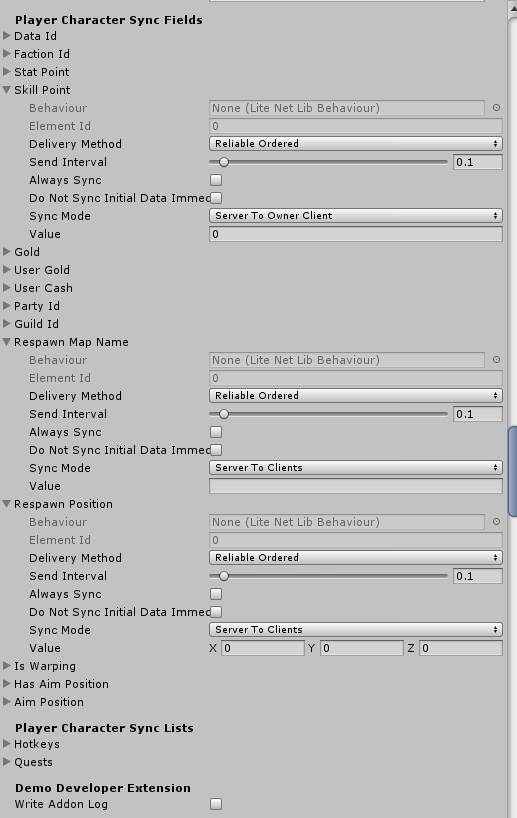Click the Player Character Sync Lists header
517x818 pixels.
point(104,728)
